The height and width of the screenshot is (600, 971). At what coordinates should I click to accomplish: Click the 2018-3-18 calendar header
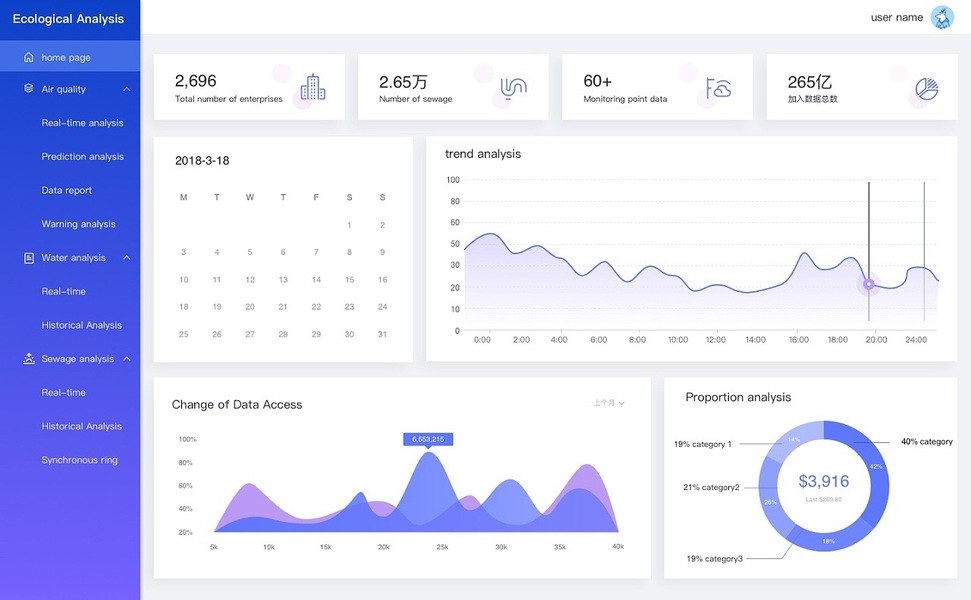pyautogui.click(x=202, y=161)
